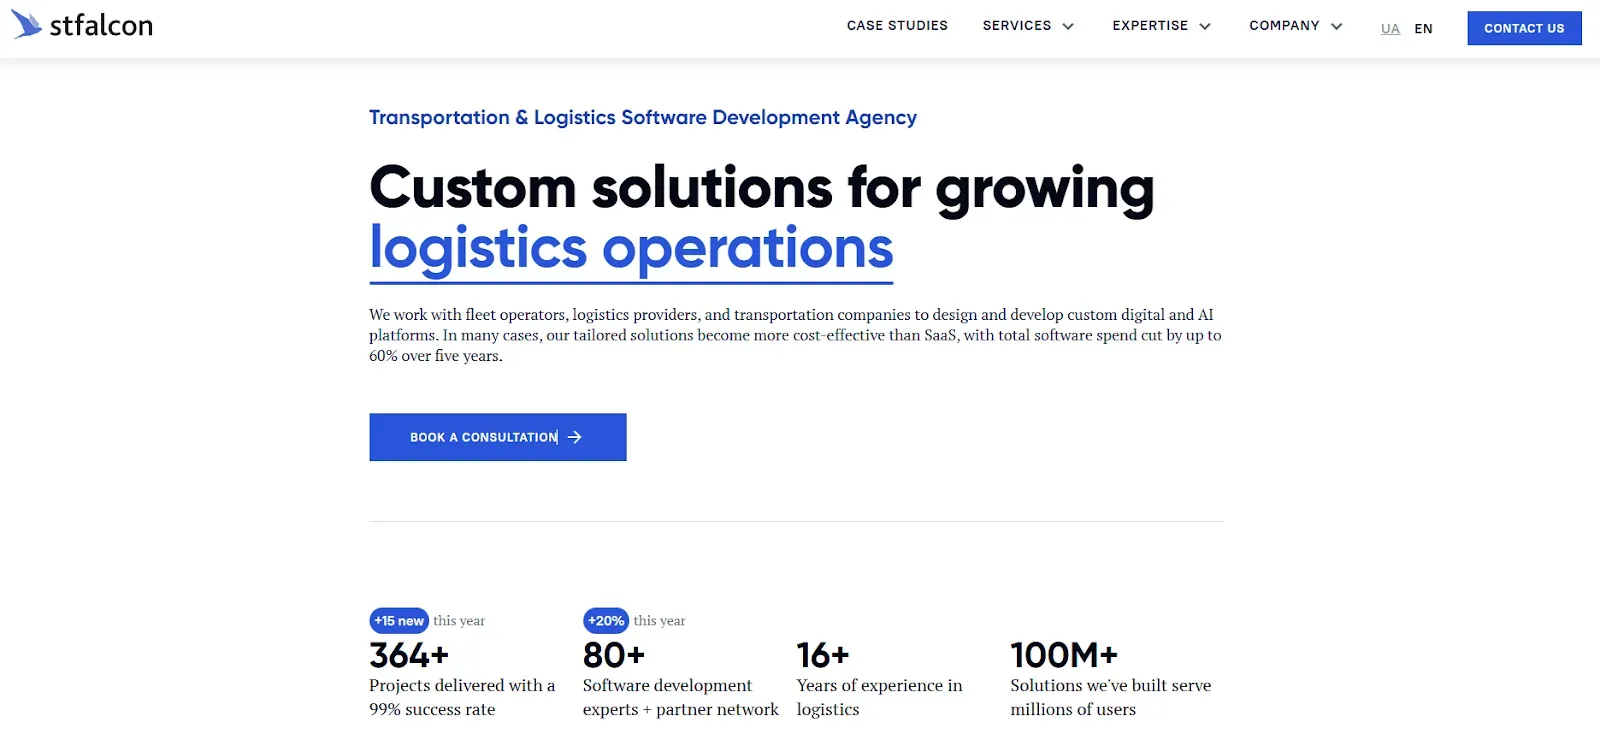The height and width of the screenshot is (734, 1600).
Task: Click the arrow icon in consultation button
Action: pyautogui.click(x=575, y=437)
